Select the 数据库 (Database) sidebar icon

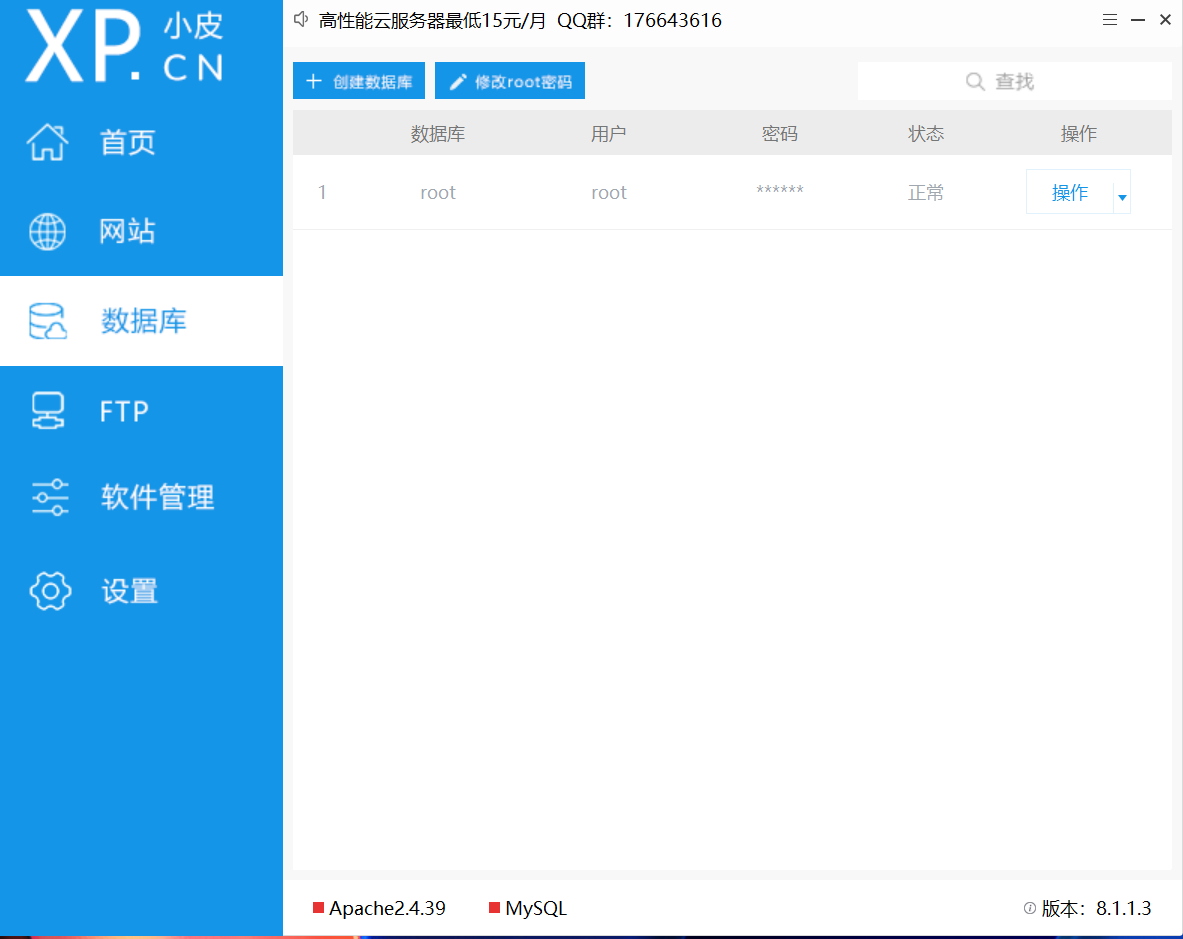(47, 320)
